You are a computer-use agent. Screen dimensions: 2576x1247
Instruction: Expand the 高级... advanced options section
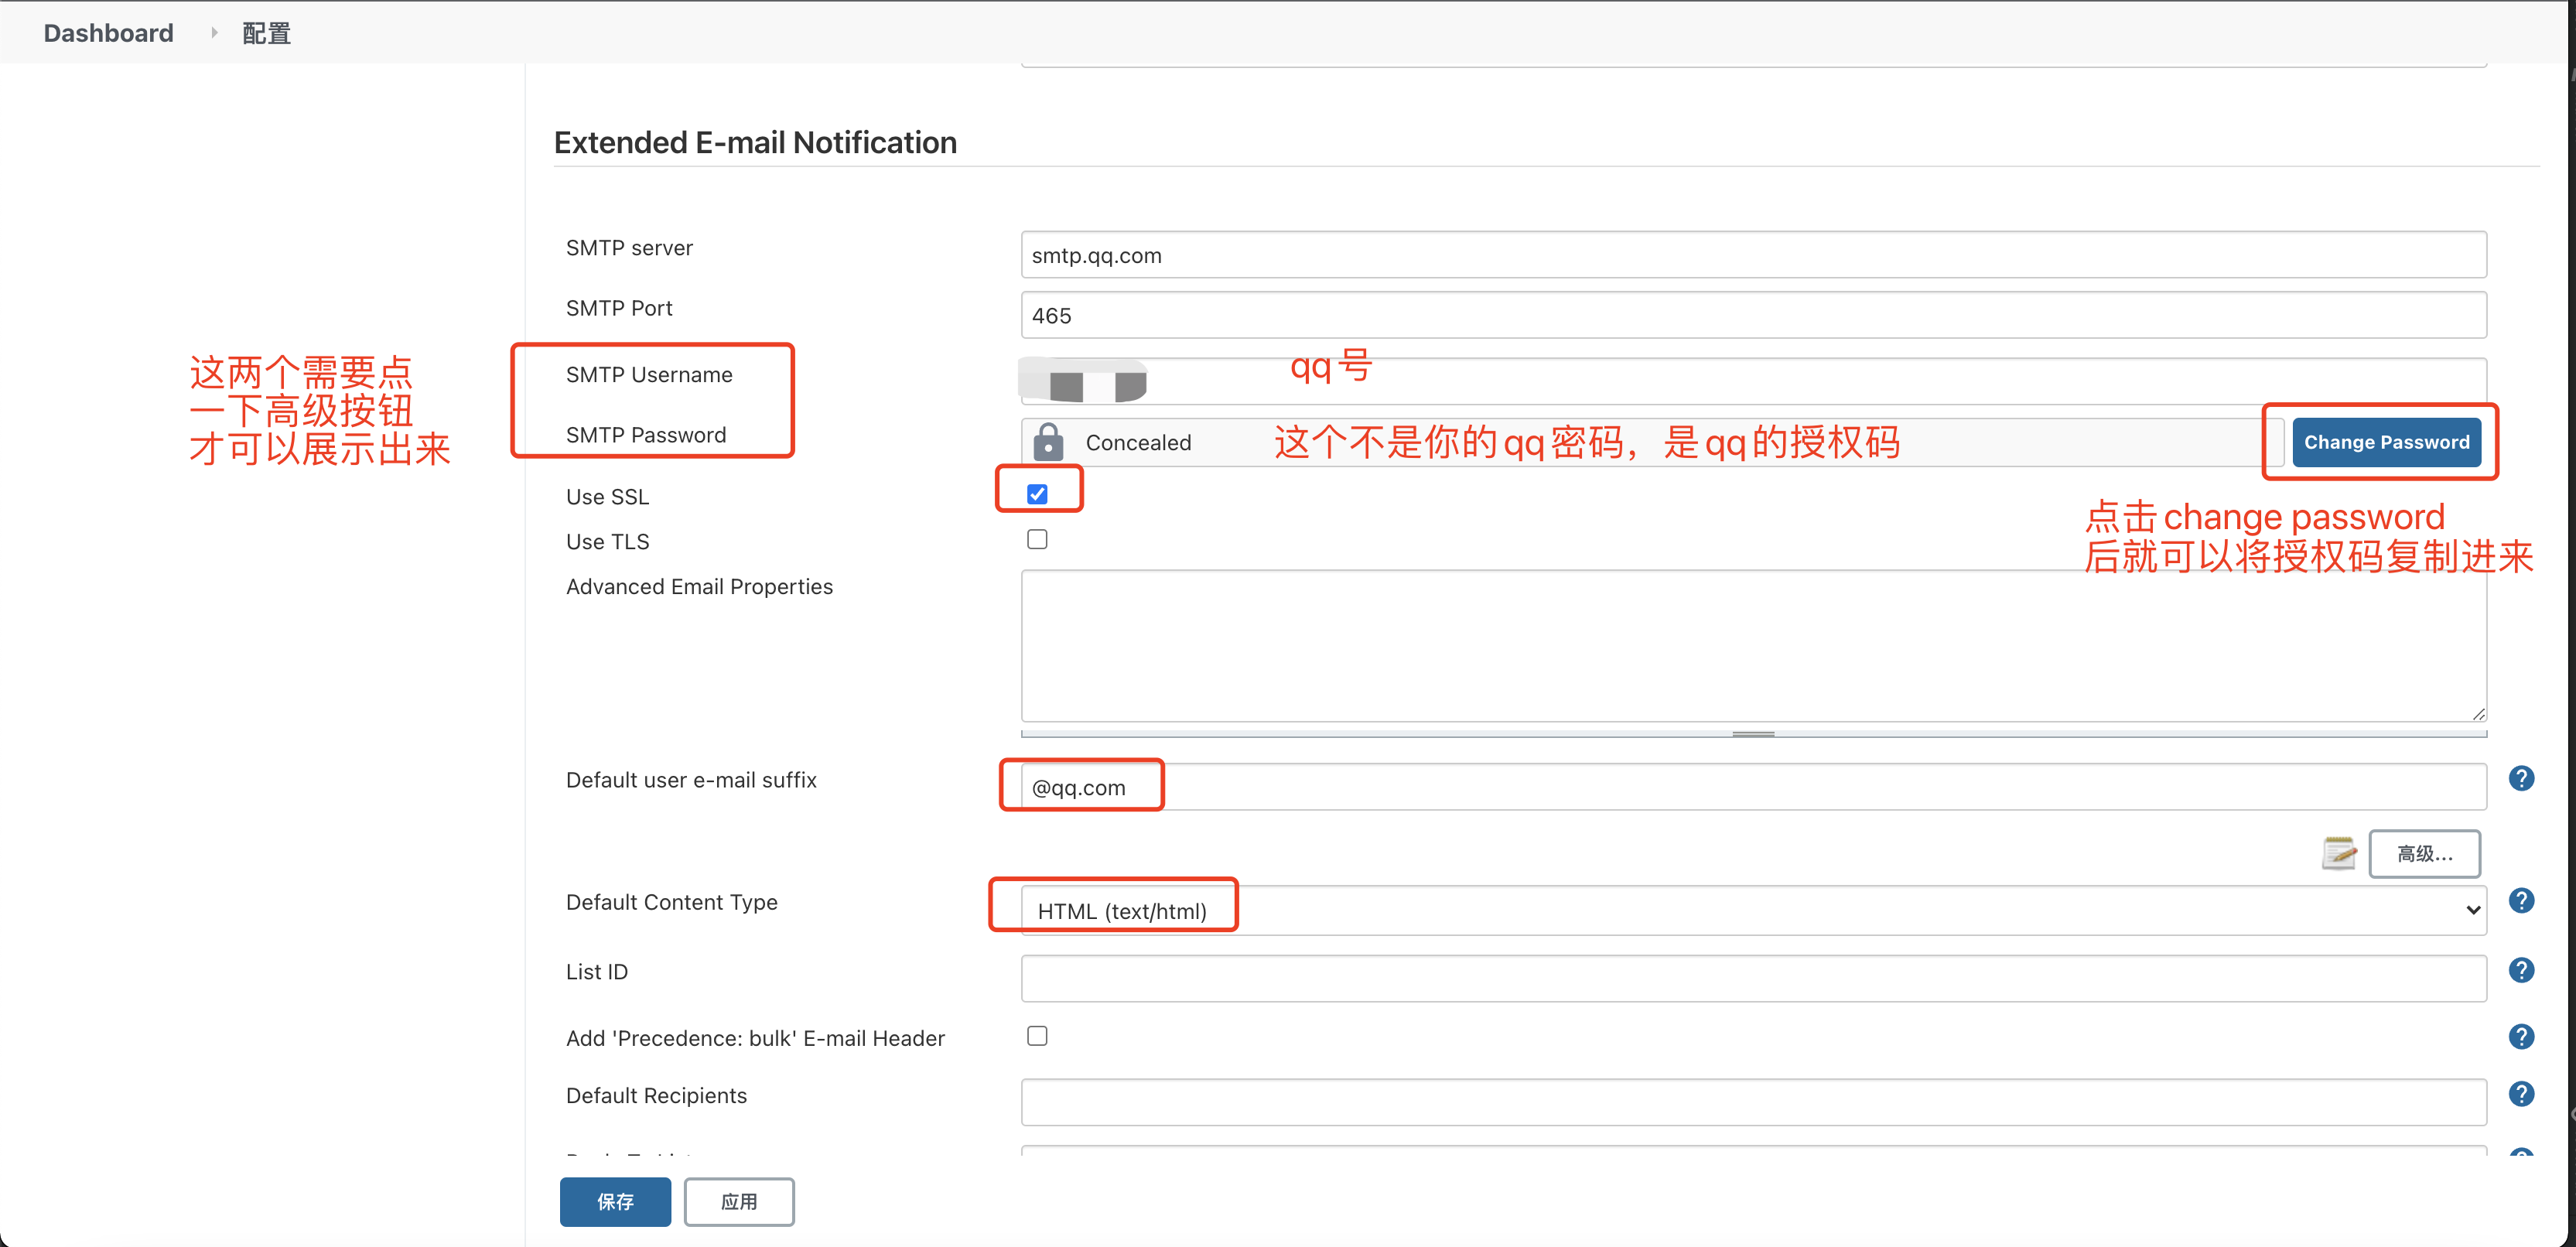[2424, 853]
